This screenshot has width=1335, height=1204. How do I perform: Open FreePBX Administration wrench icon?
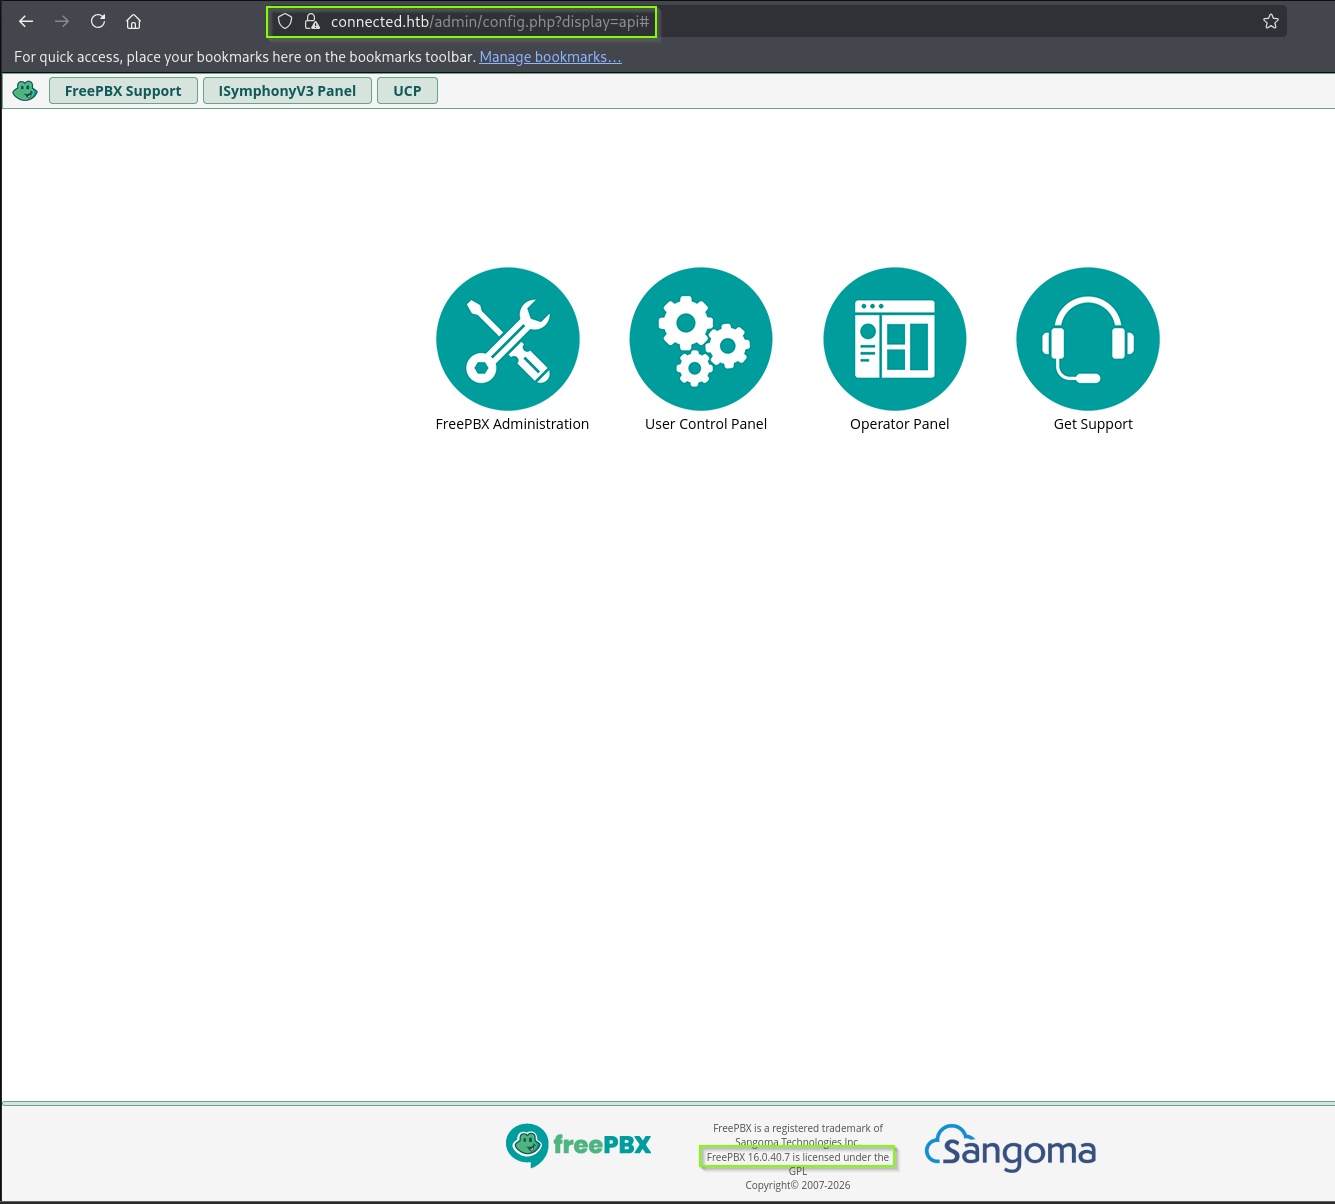[x=508, y=339]
